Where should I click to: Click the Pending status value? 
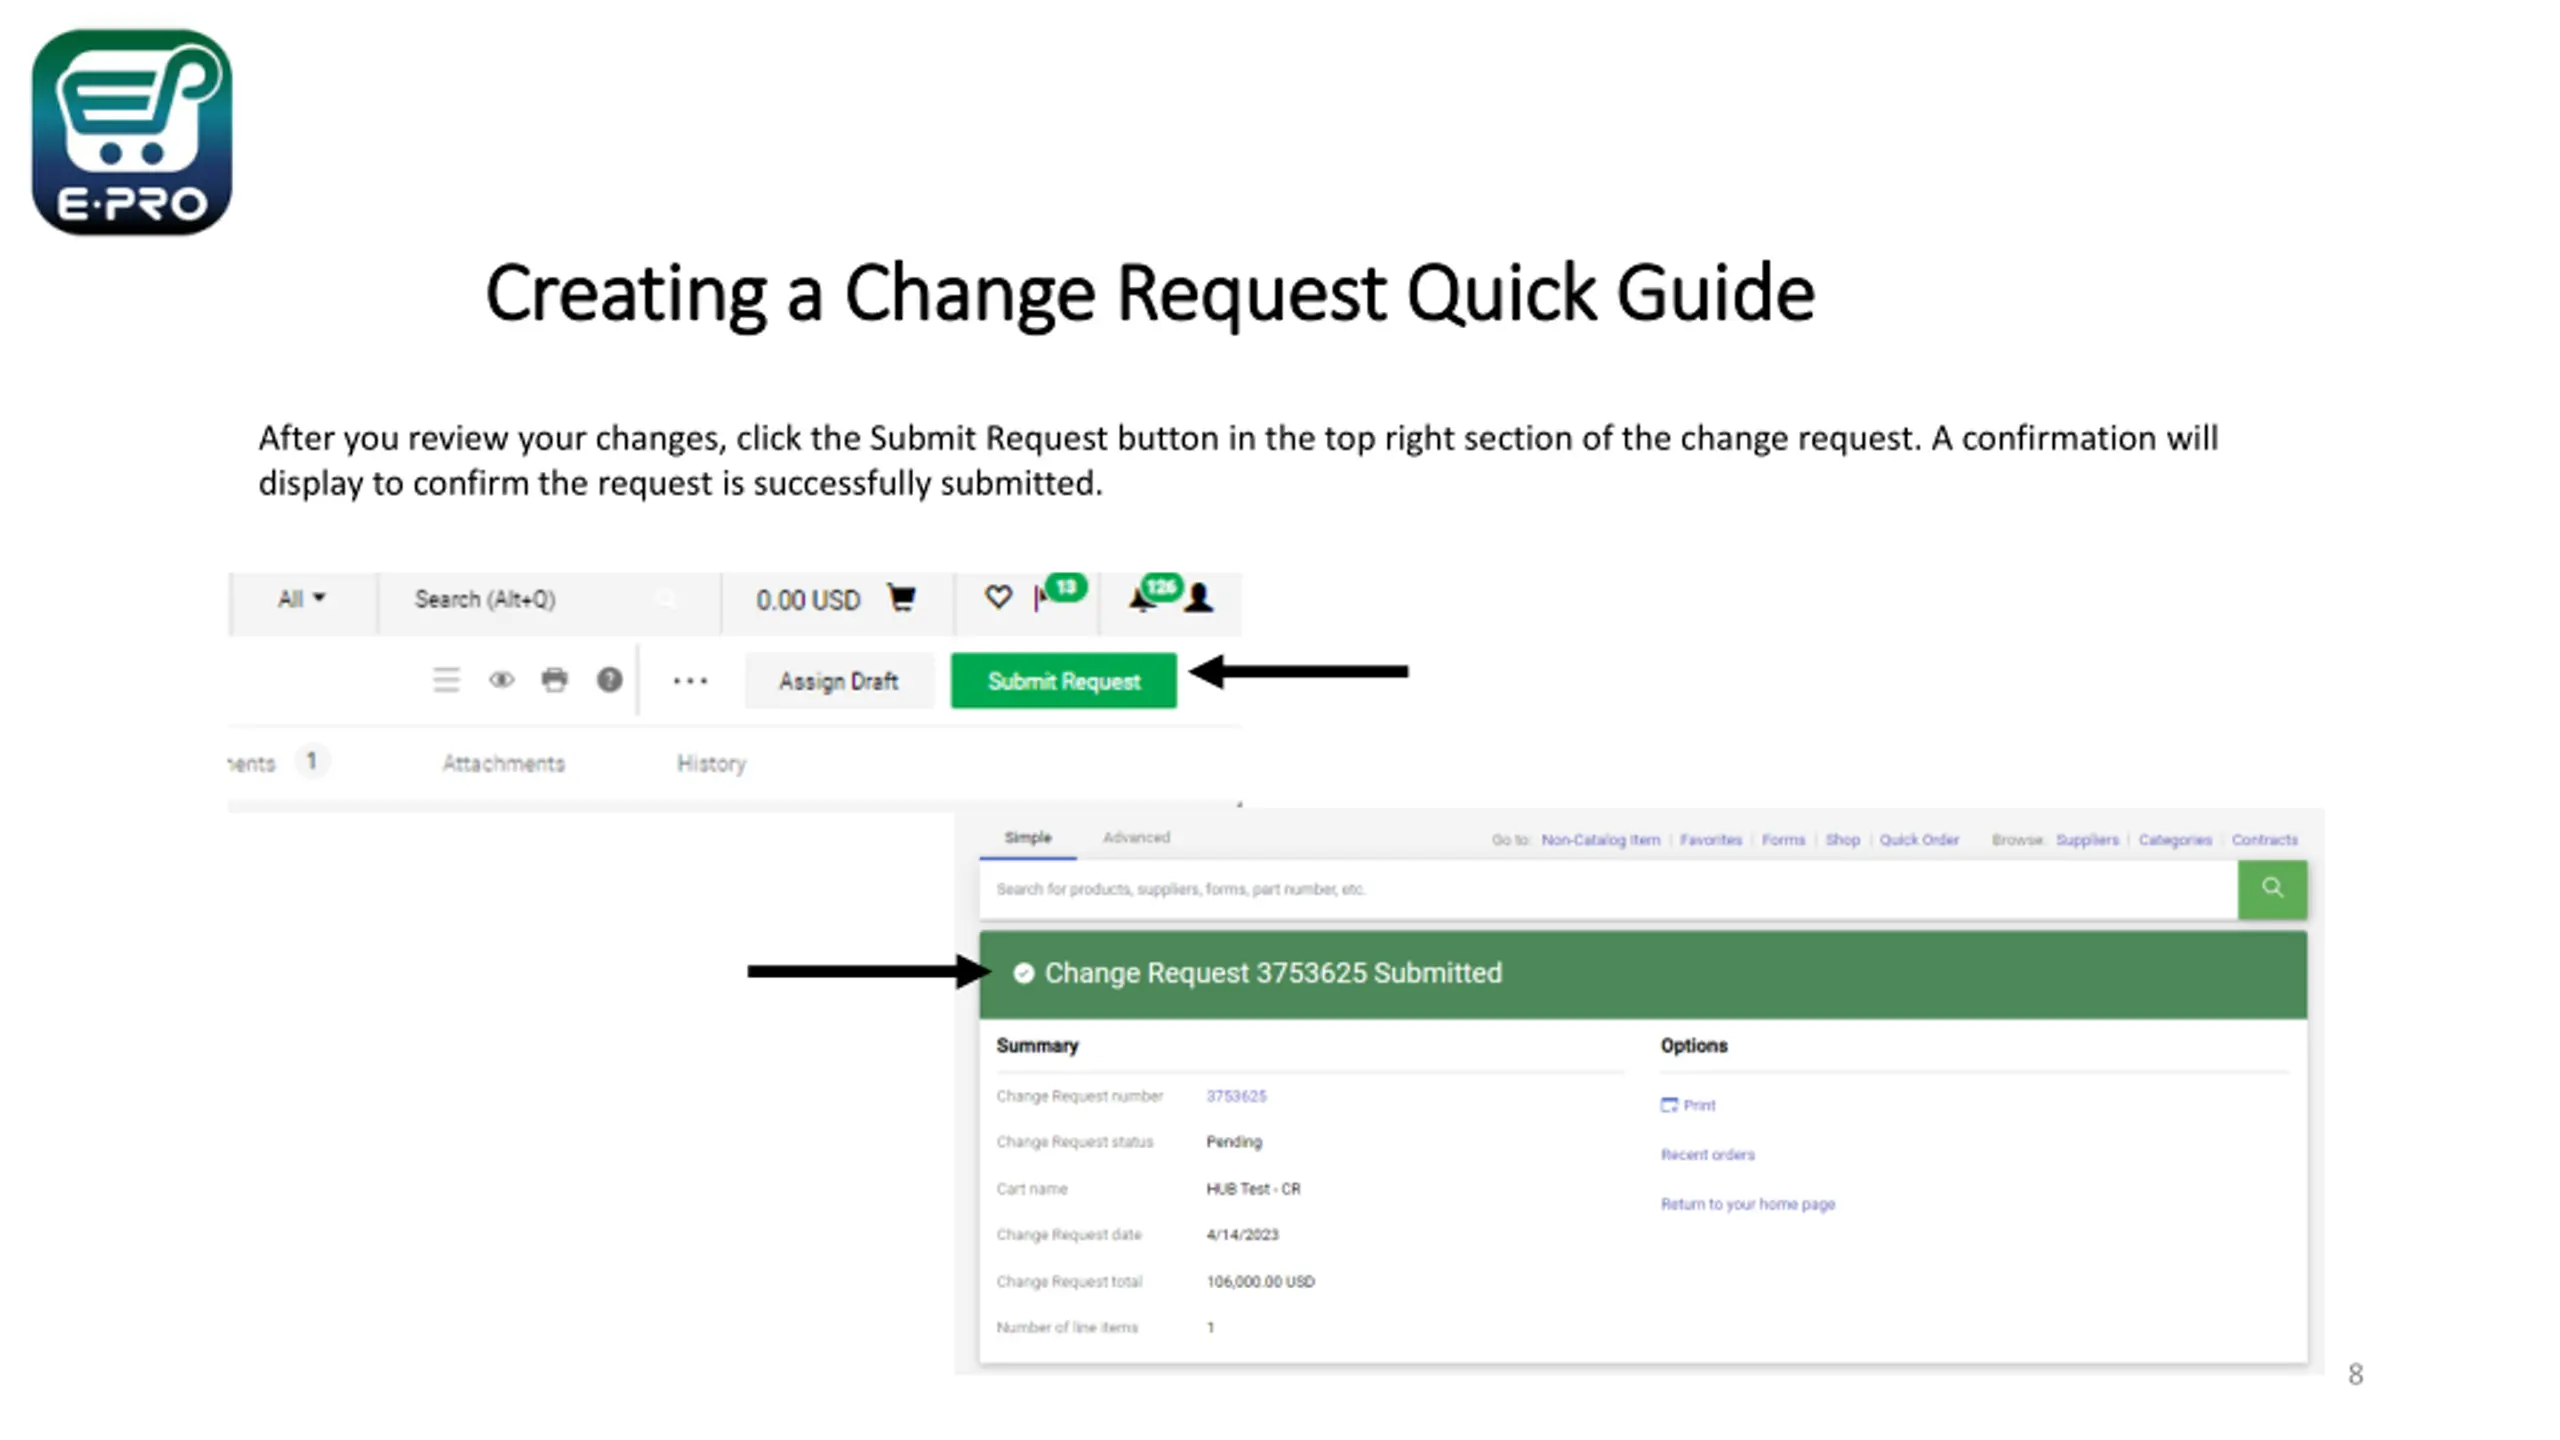(x=1234, y=1142)
